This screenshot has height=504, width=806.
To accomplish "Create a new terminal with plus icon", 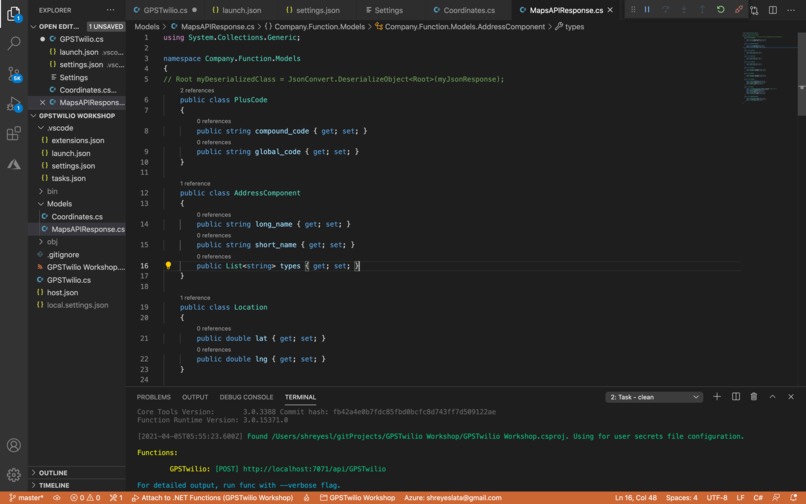I will pos(717,397).
